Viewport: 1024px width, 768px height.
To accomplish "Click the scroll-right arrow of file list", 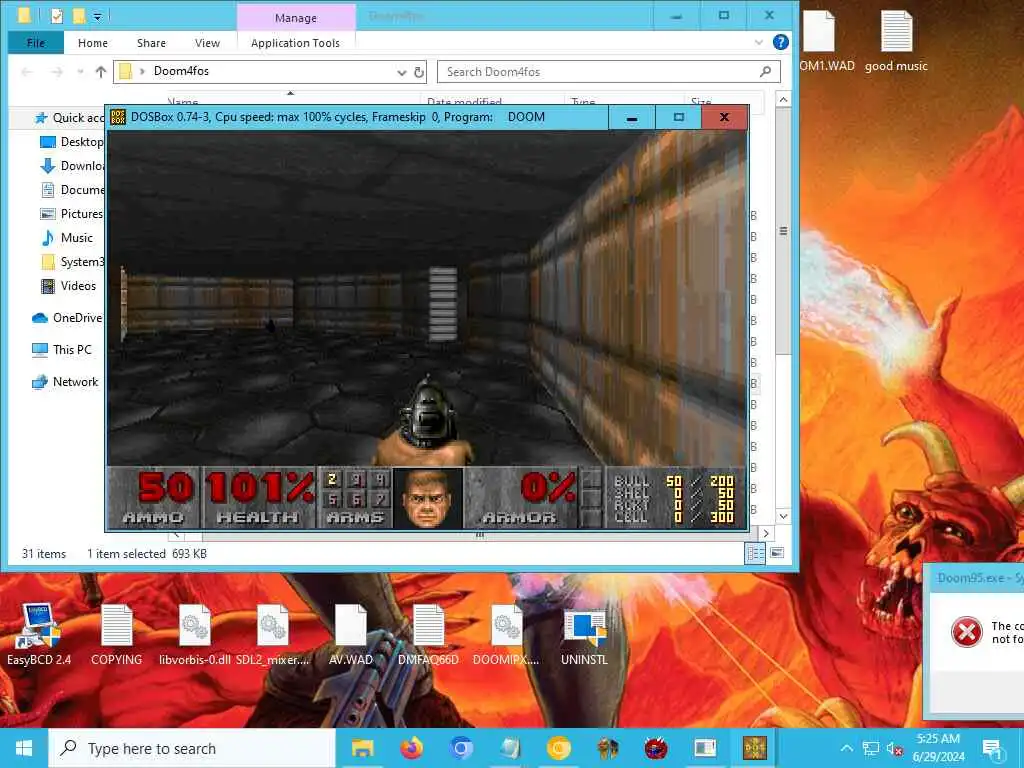I will (x=766, y=534).
